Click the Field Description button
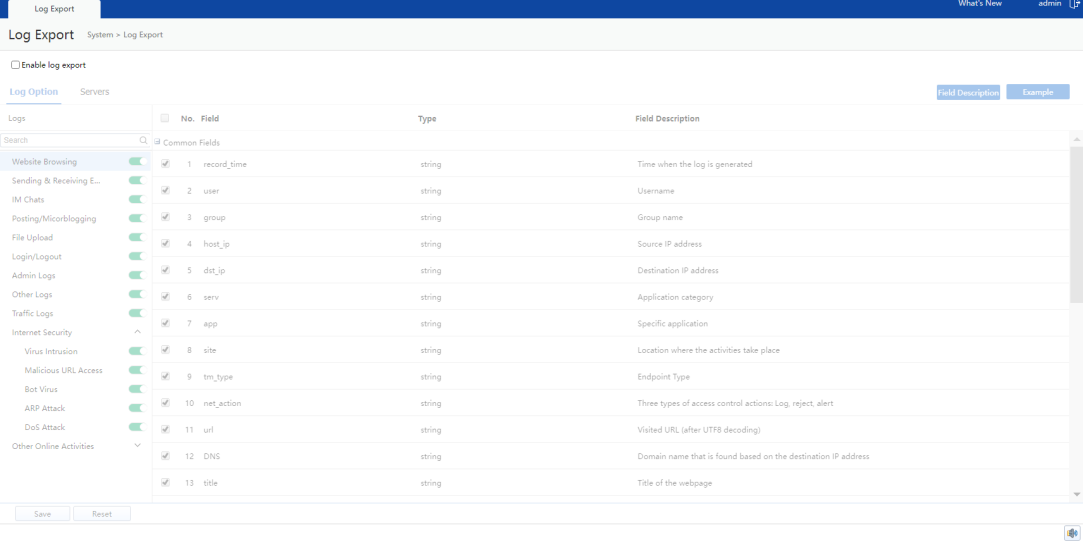This screenshot has height=547, width=1083. point(967,92)
